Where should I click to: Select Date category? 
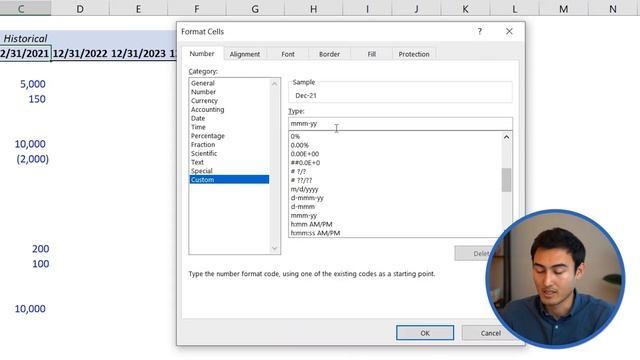tap(229, 118)
